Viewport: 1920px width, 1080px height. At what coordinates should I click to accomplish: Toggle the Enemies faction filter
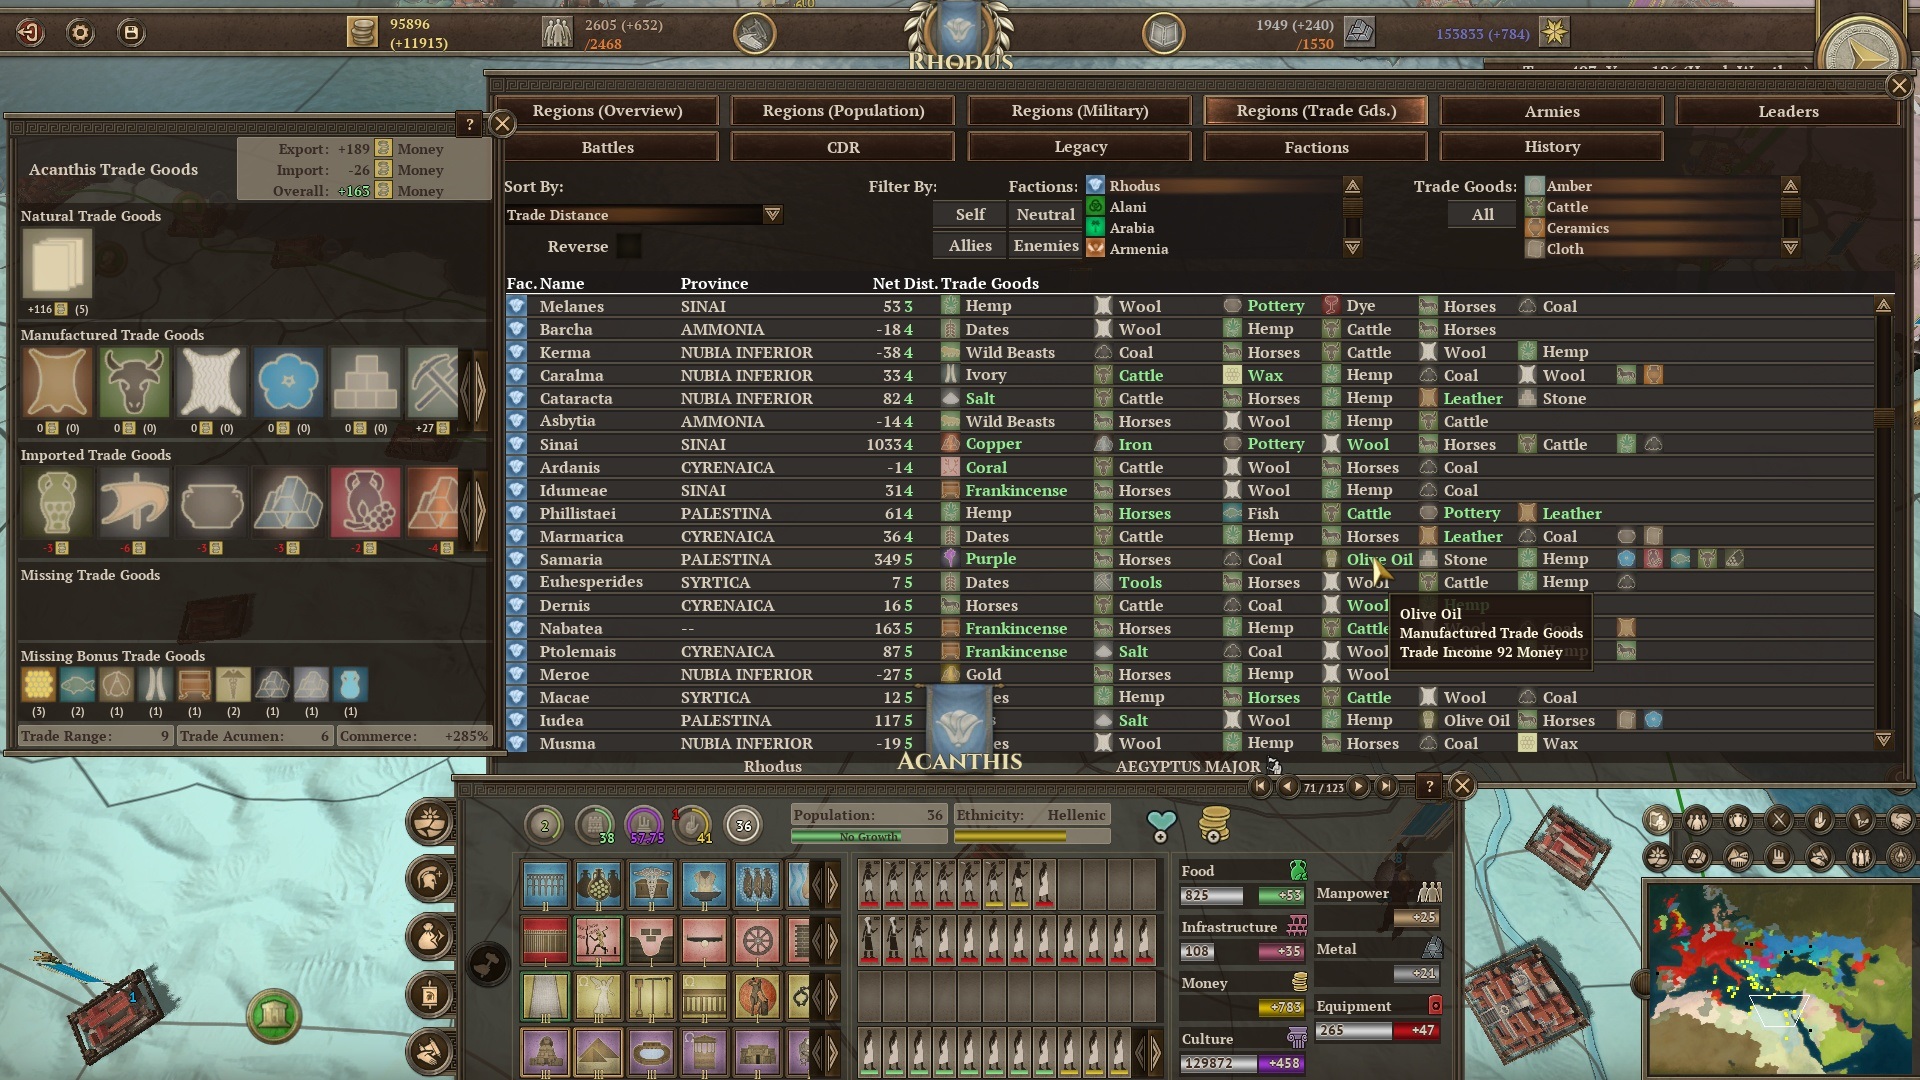tap(1045, 245)
